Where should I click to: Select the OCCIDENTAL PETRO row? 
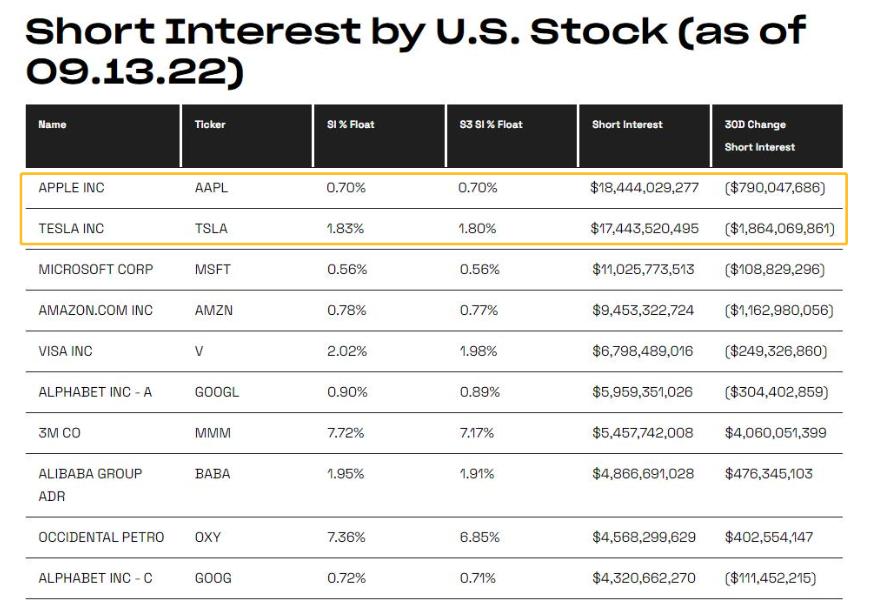[101, 538]
